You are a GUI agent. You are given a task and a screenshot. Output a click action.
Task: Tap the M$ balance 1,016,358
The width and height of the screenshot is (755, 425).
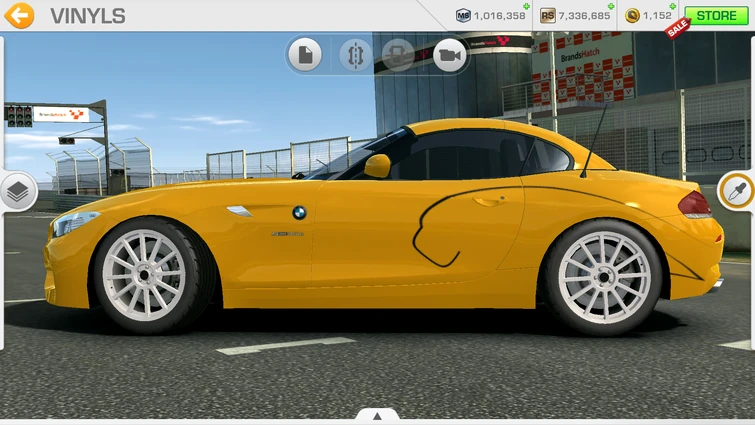pyautogui.click(x=499, y=16)
